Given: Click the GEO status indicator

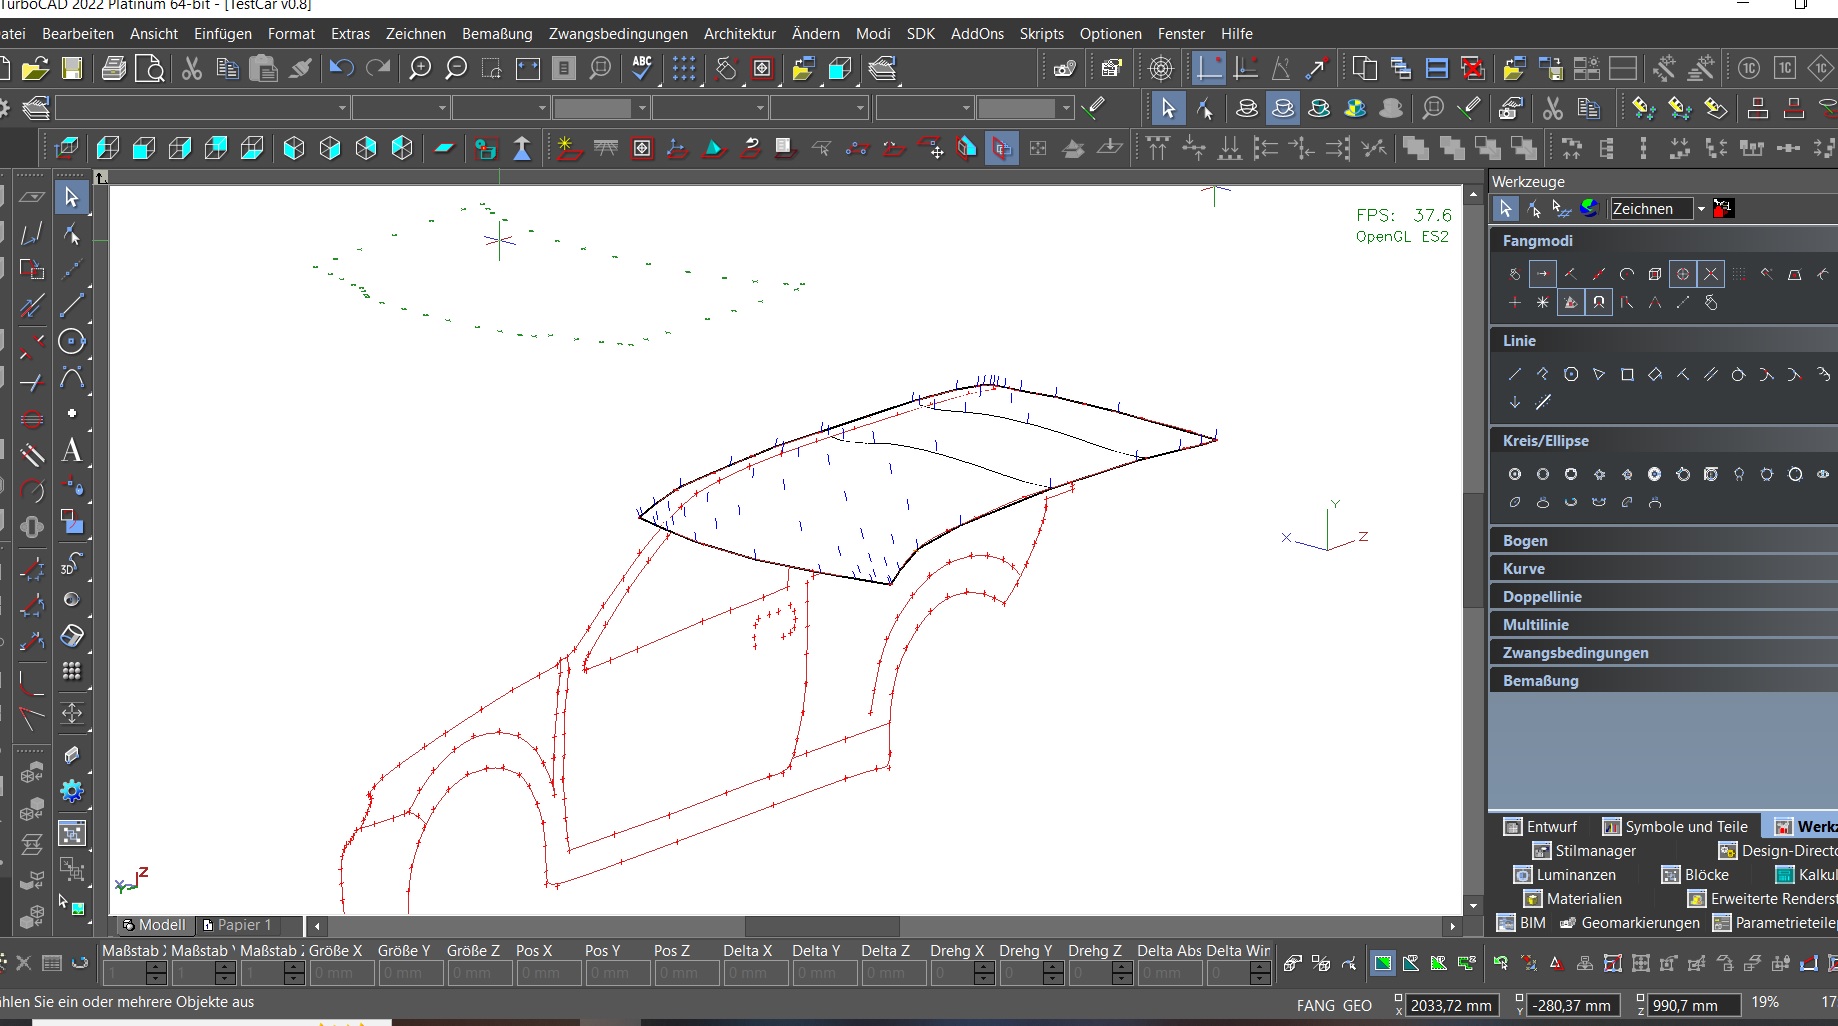Looking at the screenshot, I should (x=1357, y=1006).
